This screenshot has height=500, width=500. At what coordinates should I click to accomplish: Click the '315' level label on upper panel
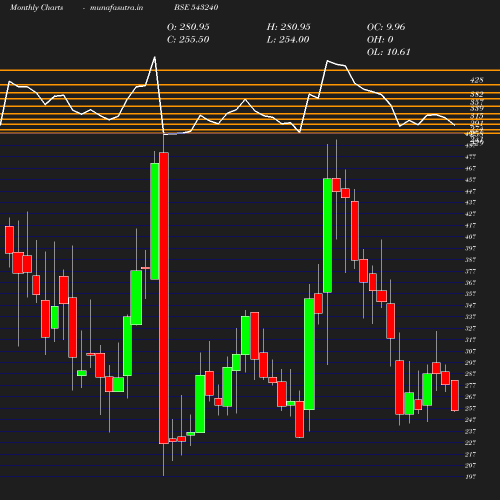tap(477, 116)
